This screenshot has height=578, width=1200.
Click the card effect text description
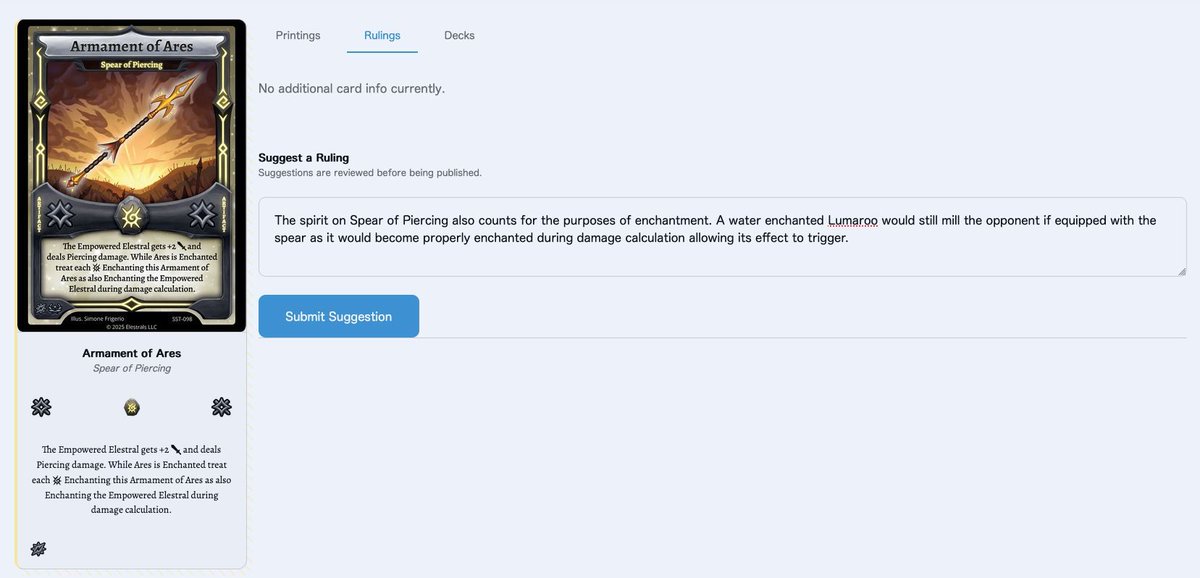pyautogui.click(x=132, y=480)
